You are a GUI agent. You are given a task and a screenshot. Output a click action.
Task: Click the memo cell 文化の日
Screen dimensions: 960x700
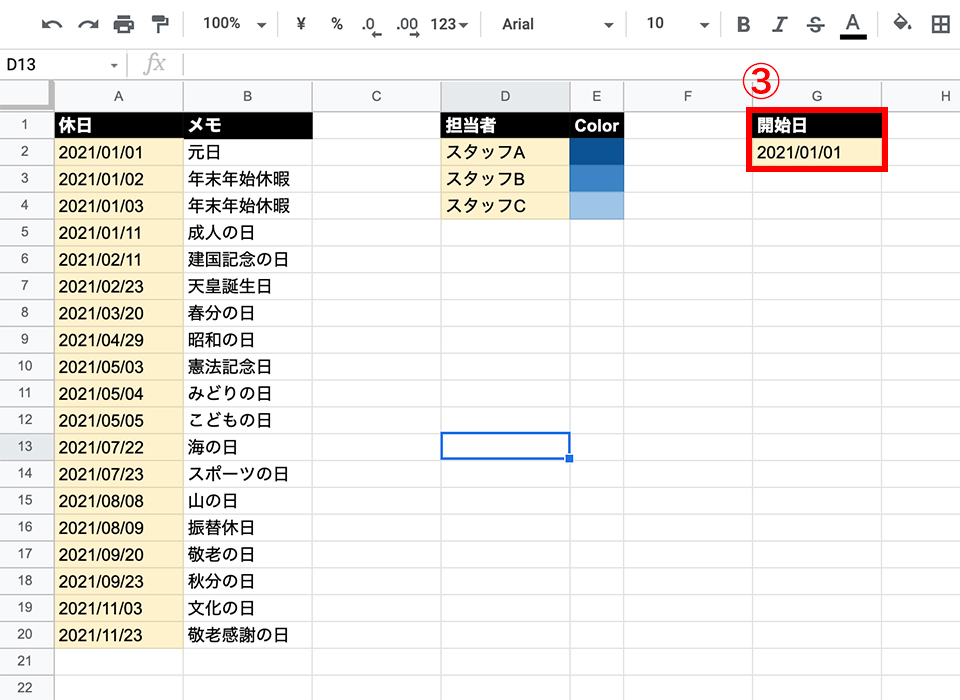click(x=248, y=608)
